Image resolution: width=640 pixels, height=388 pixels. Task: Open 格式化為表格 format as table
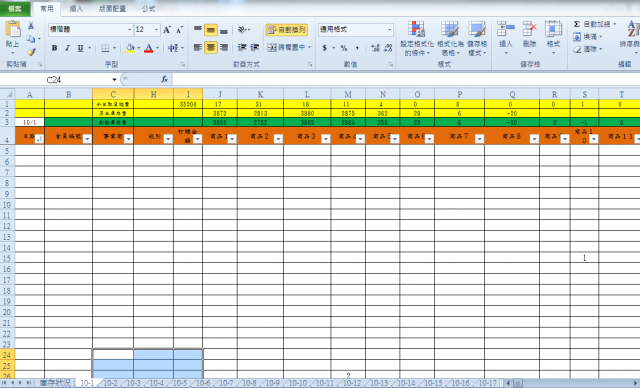coord(450,38)
